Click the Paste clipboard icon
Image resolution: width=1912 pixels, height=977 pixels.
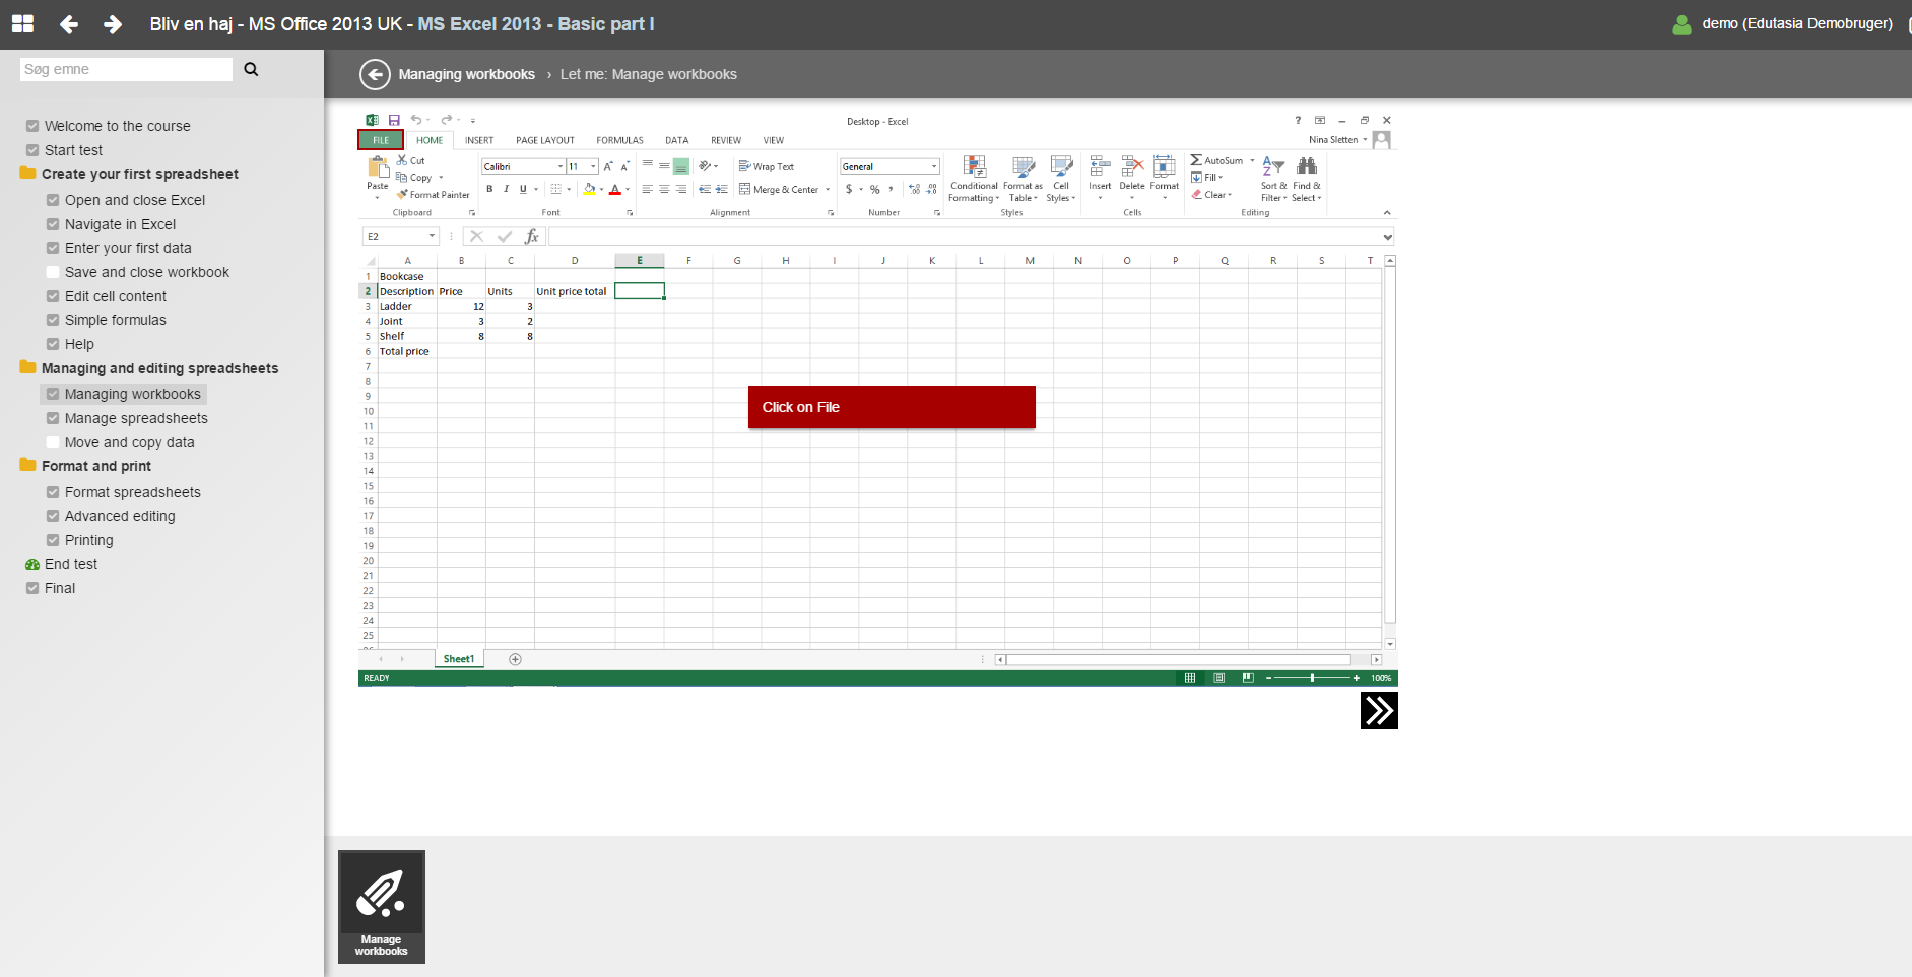click(x=378, y=167)
